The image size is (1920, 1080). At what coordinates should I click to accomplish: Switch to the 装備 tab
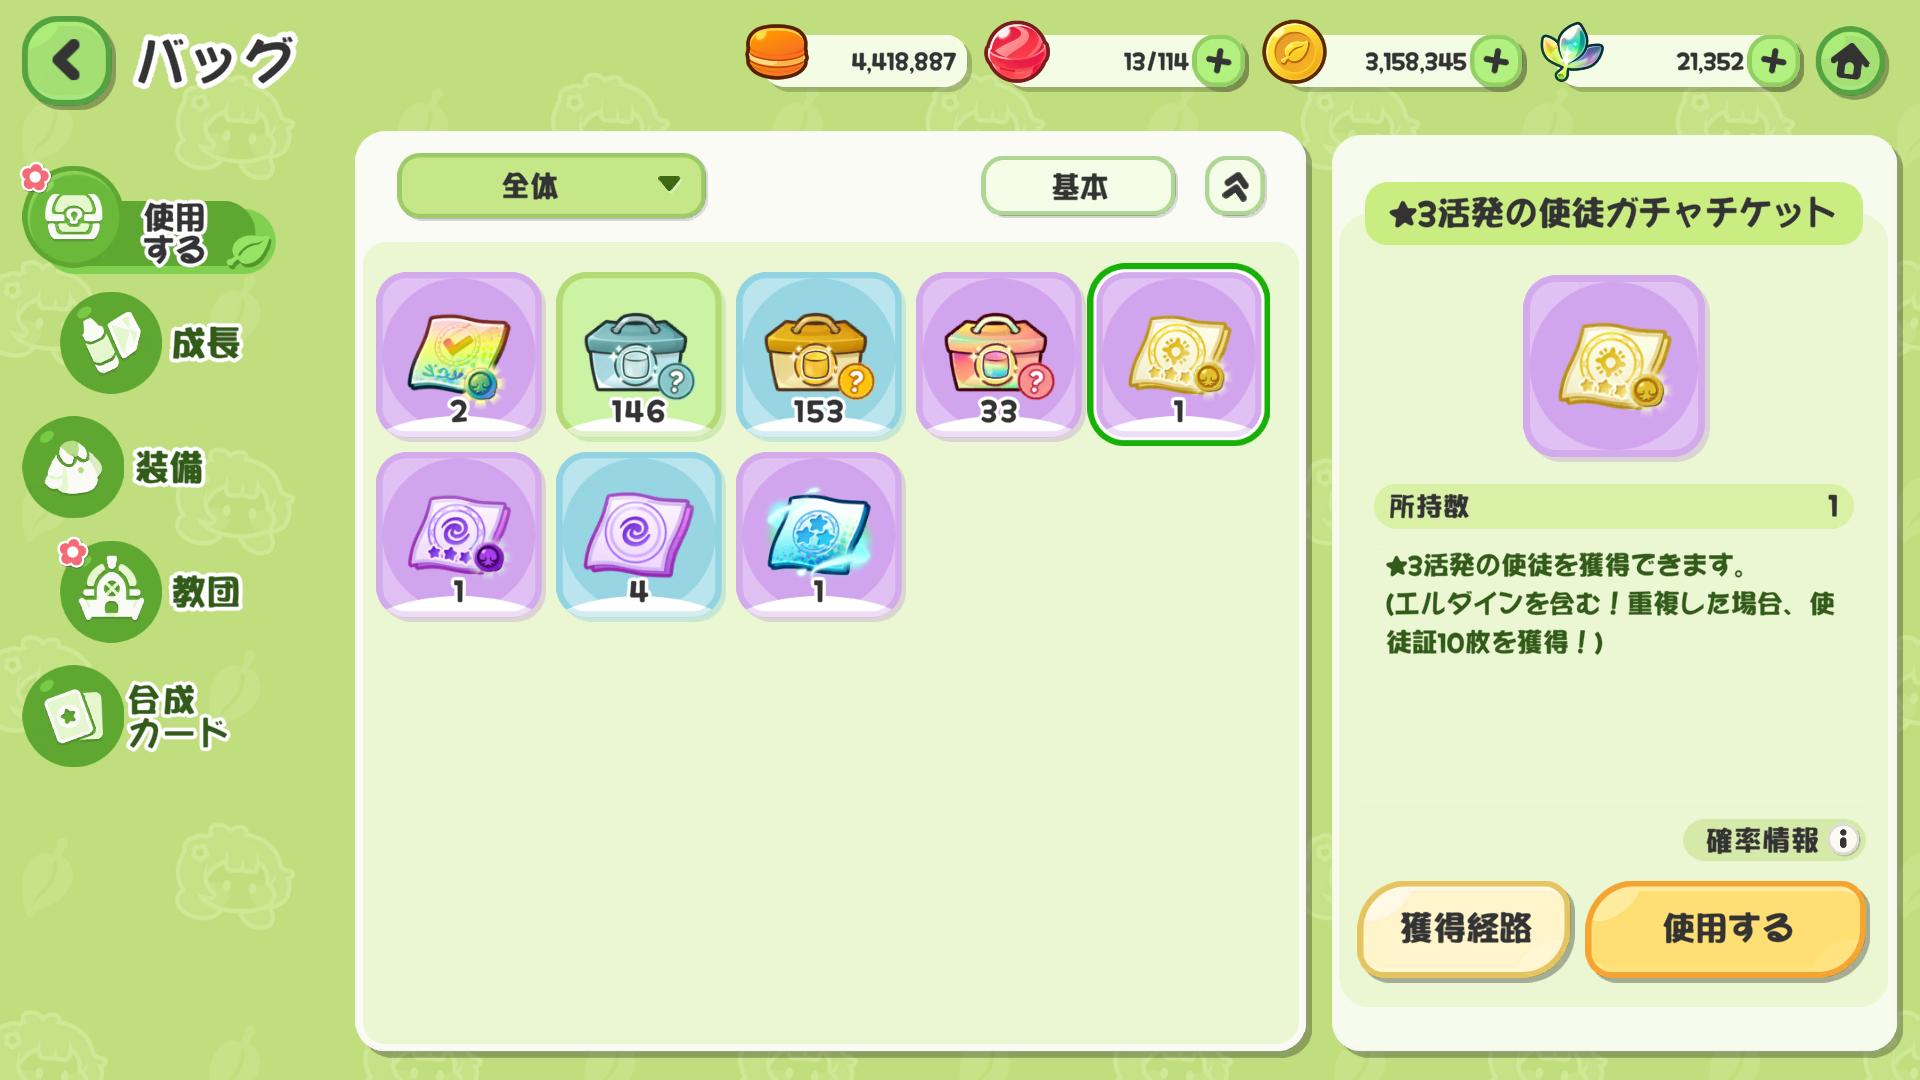115,467
